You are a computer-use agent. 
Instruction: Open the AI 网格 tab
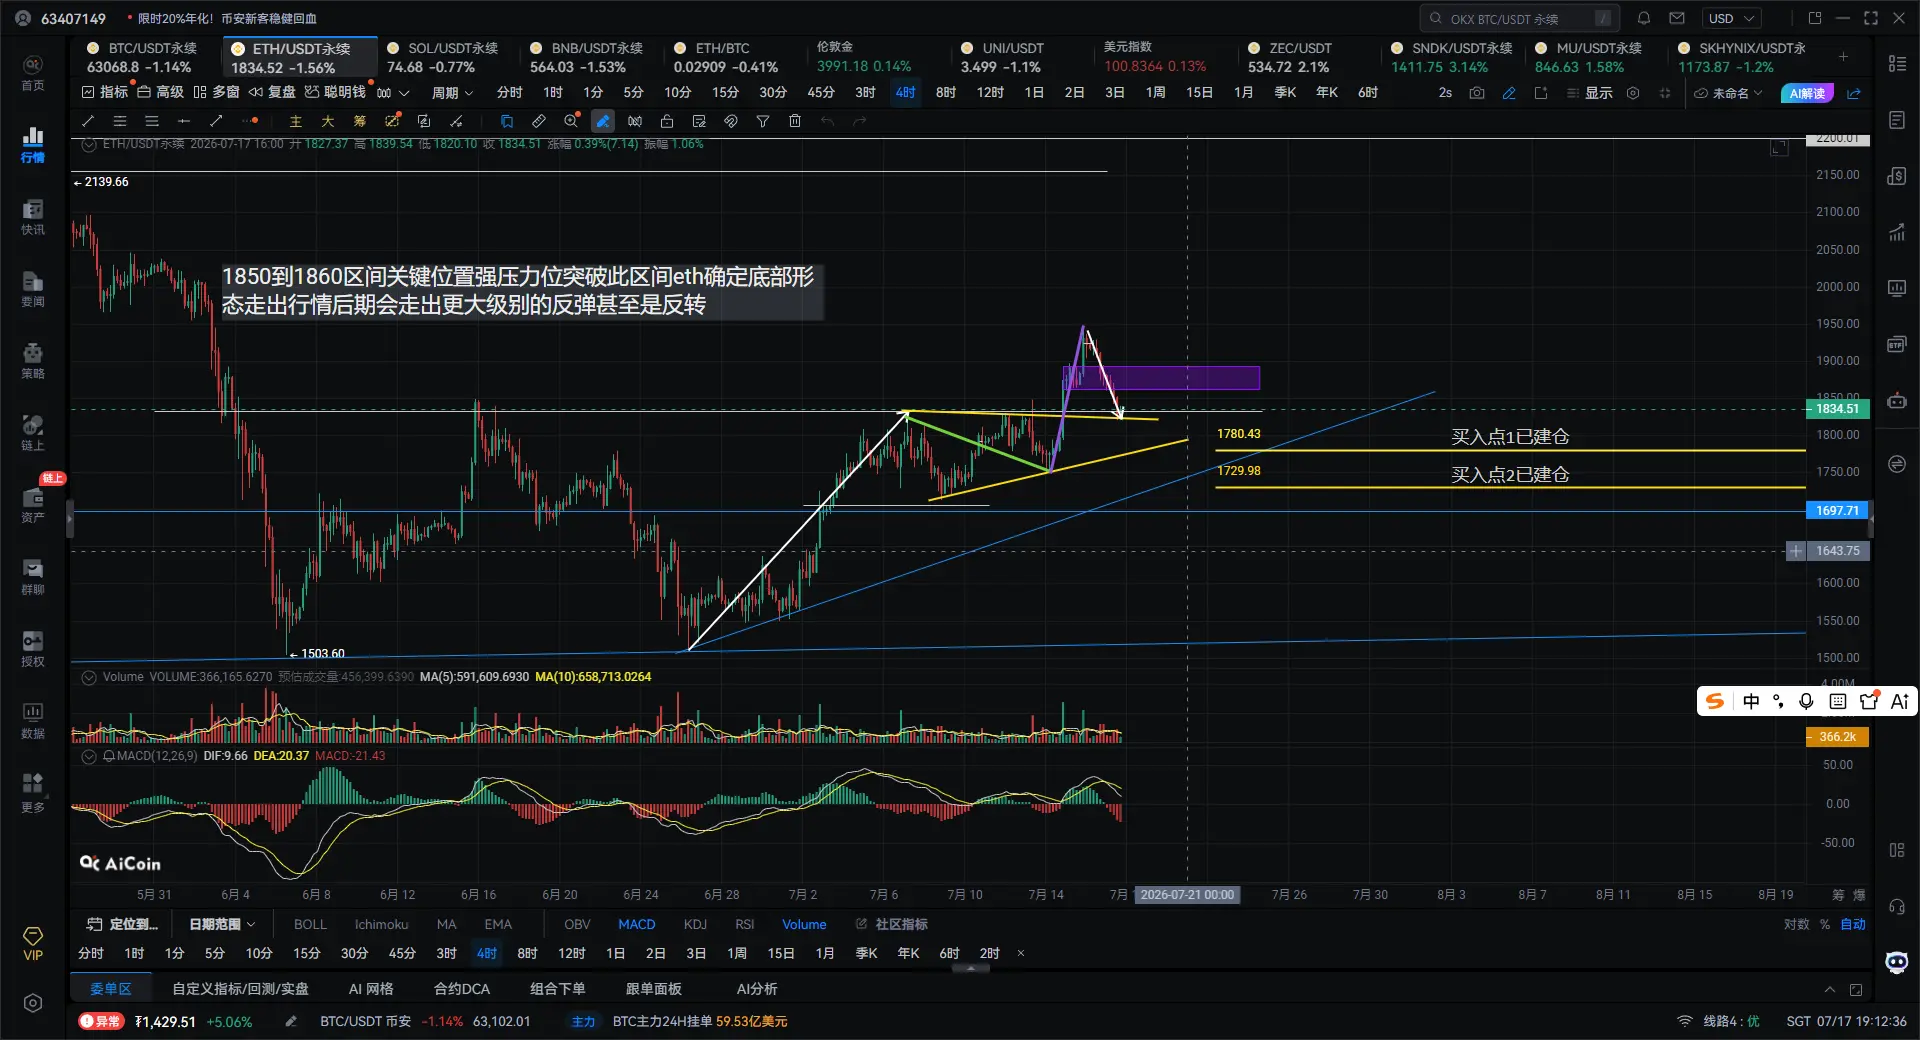point(371,989)
